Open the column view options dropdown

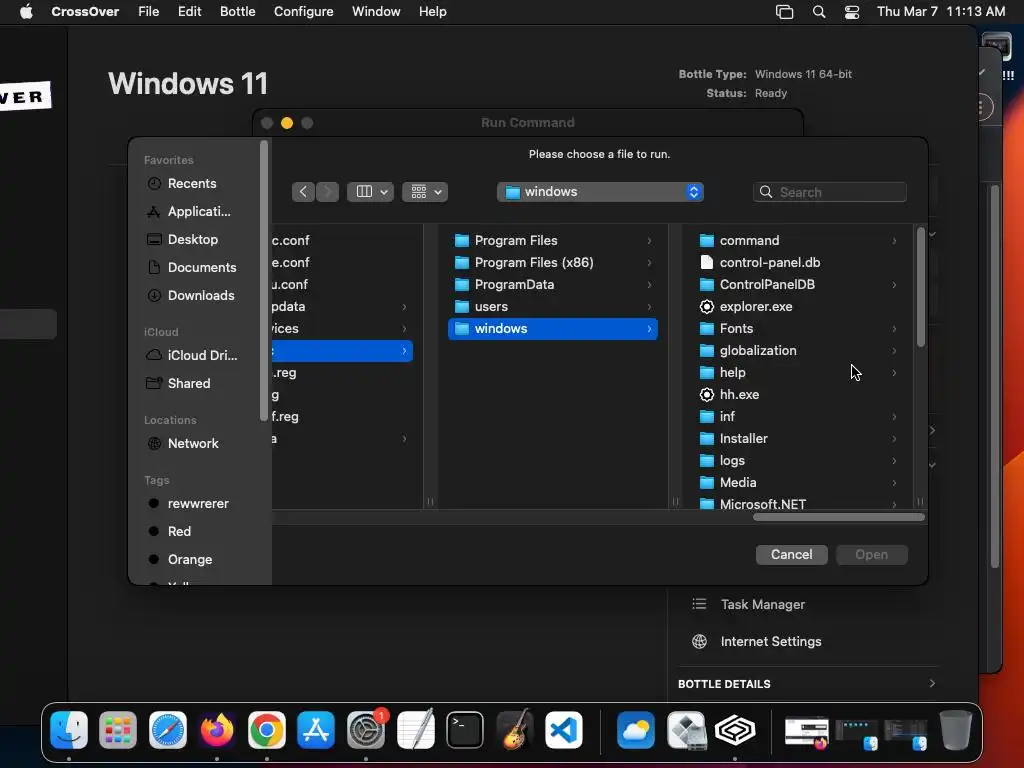[370, 192]
